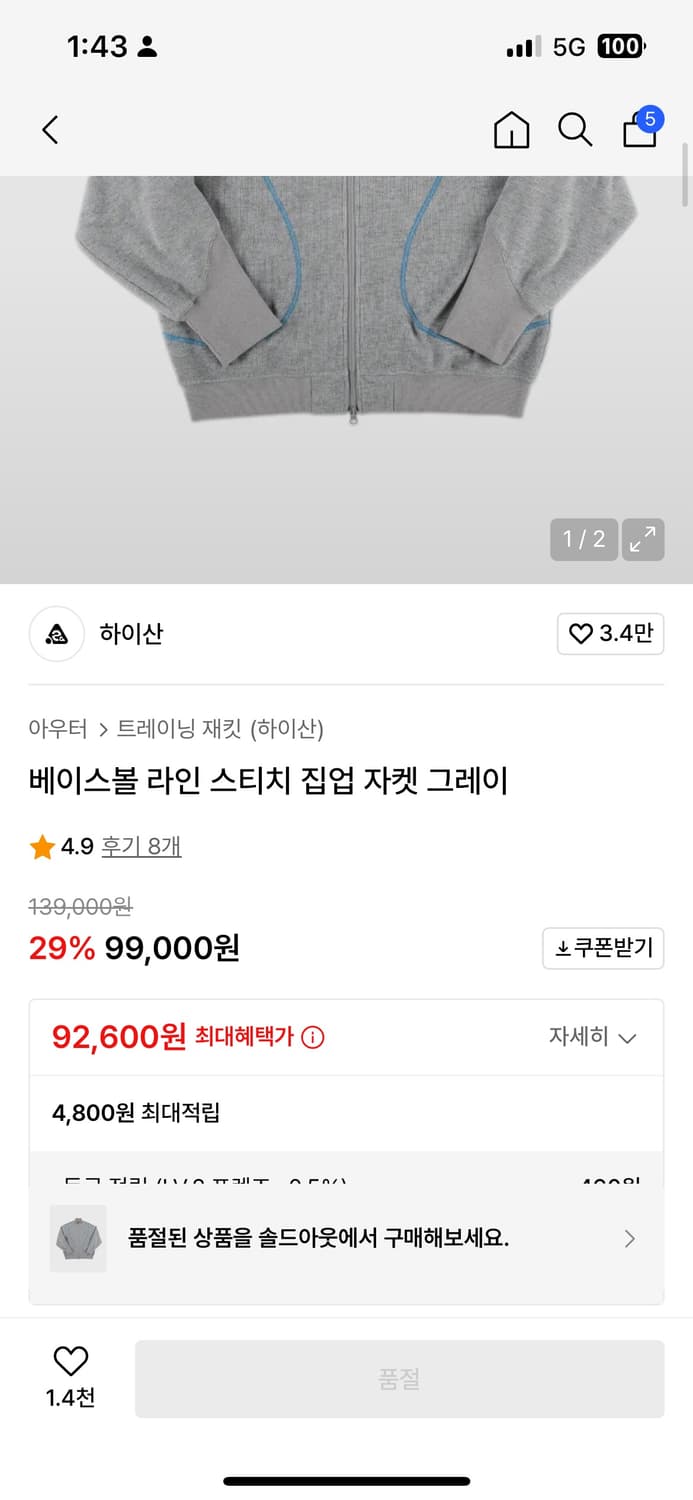Tap the 하이산 brand logo circle

[x=57, y=635]
